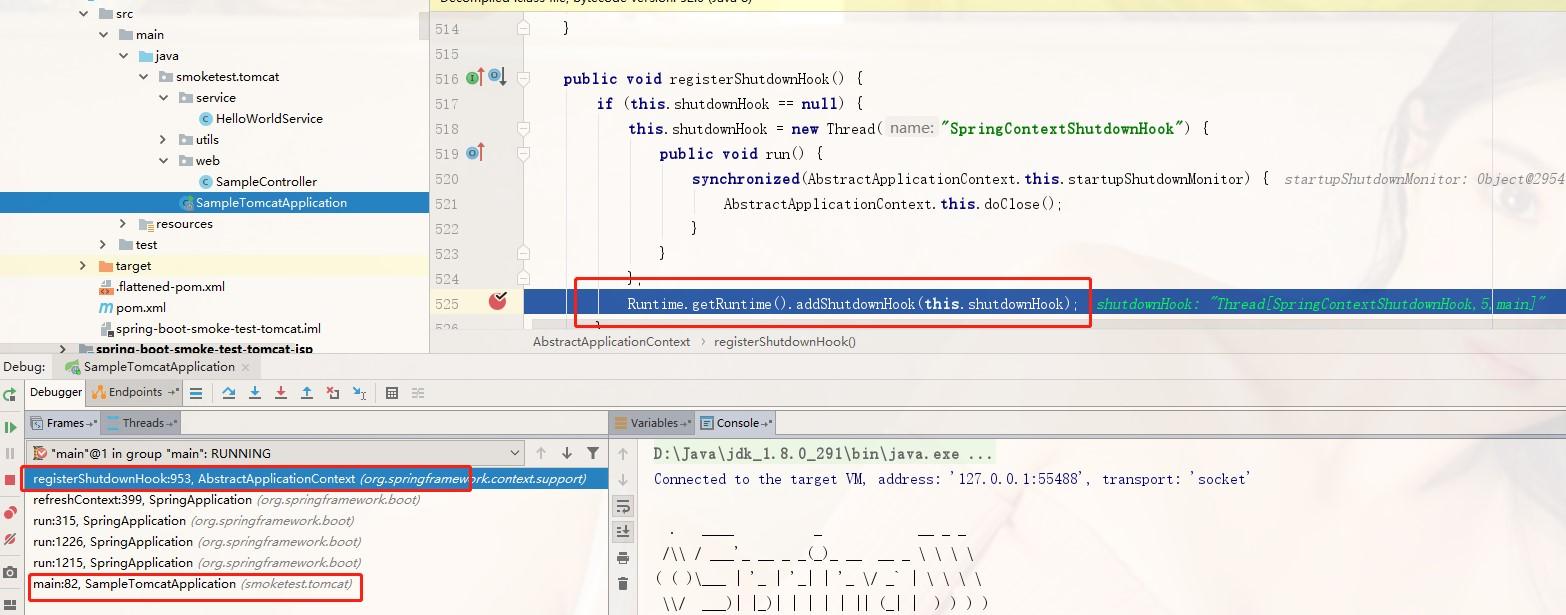The image size is (1566, 615).
Task: Click the Drop Frame icon
Action: 333,393
